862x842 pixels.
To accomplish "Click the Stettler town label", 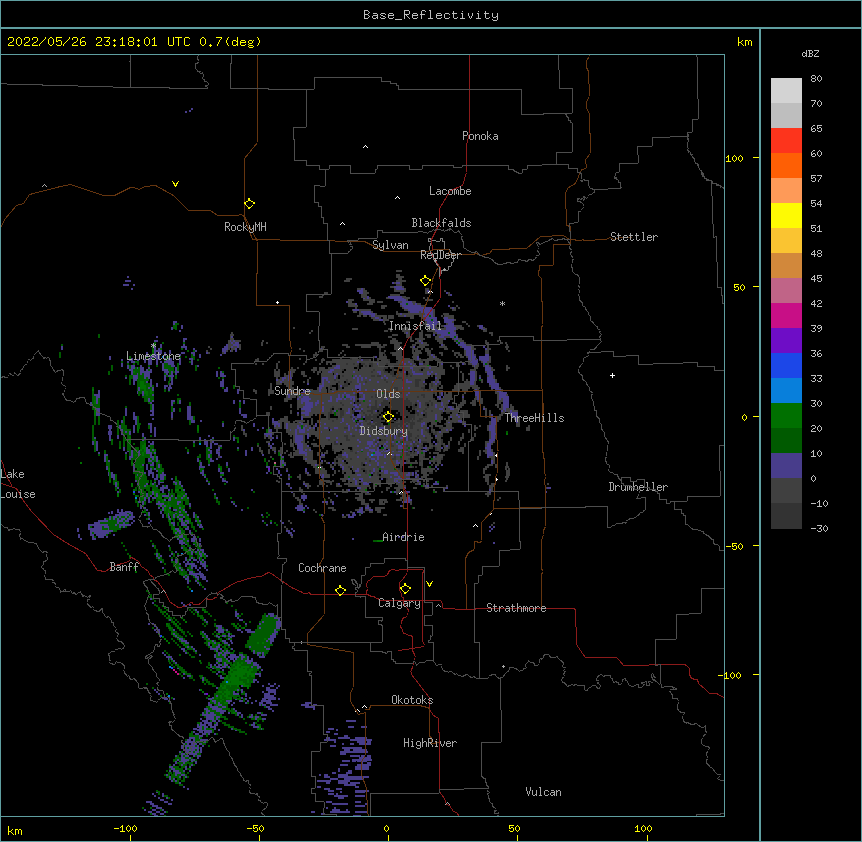I will tap(634, 237).
